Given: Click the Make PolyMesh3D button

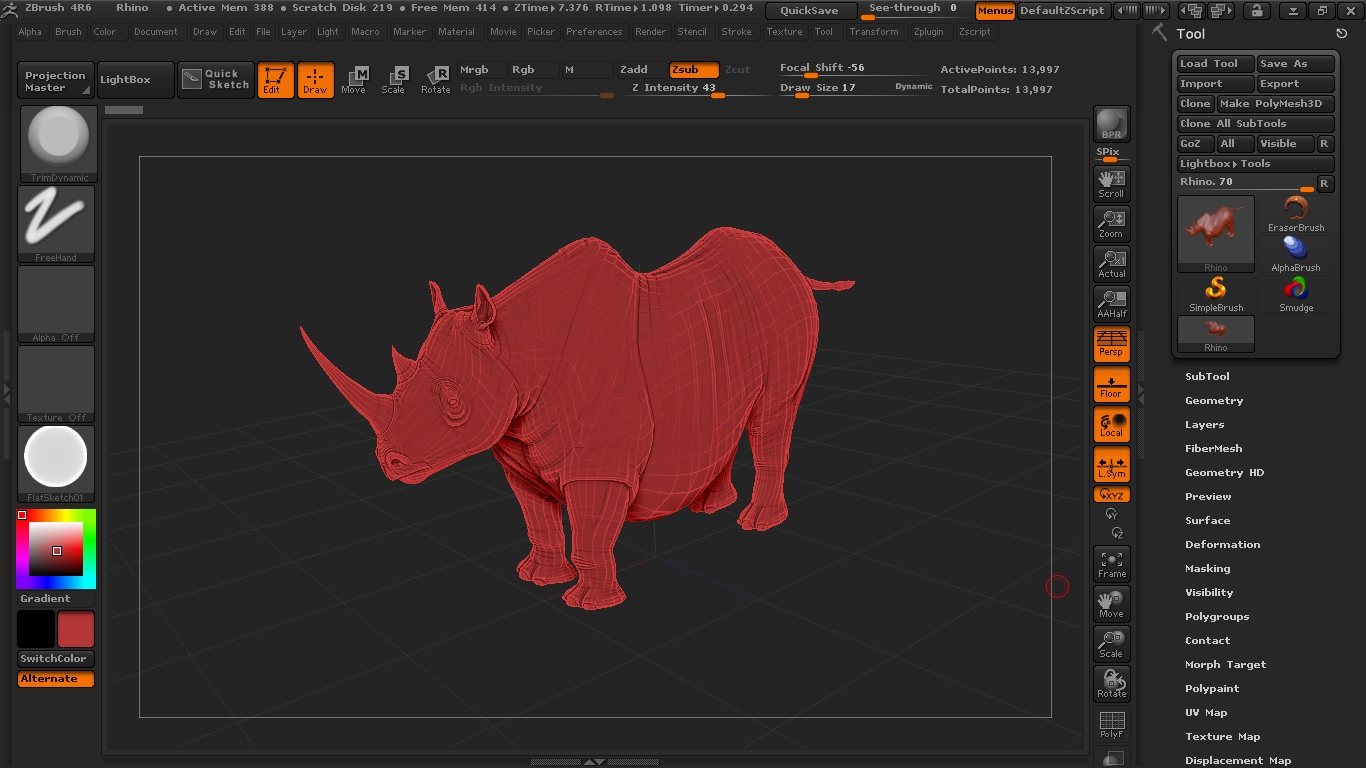Looking at the screenshot, I should [x=1275, y=104].
